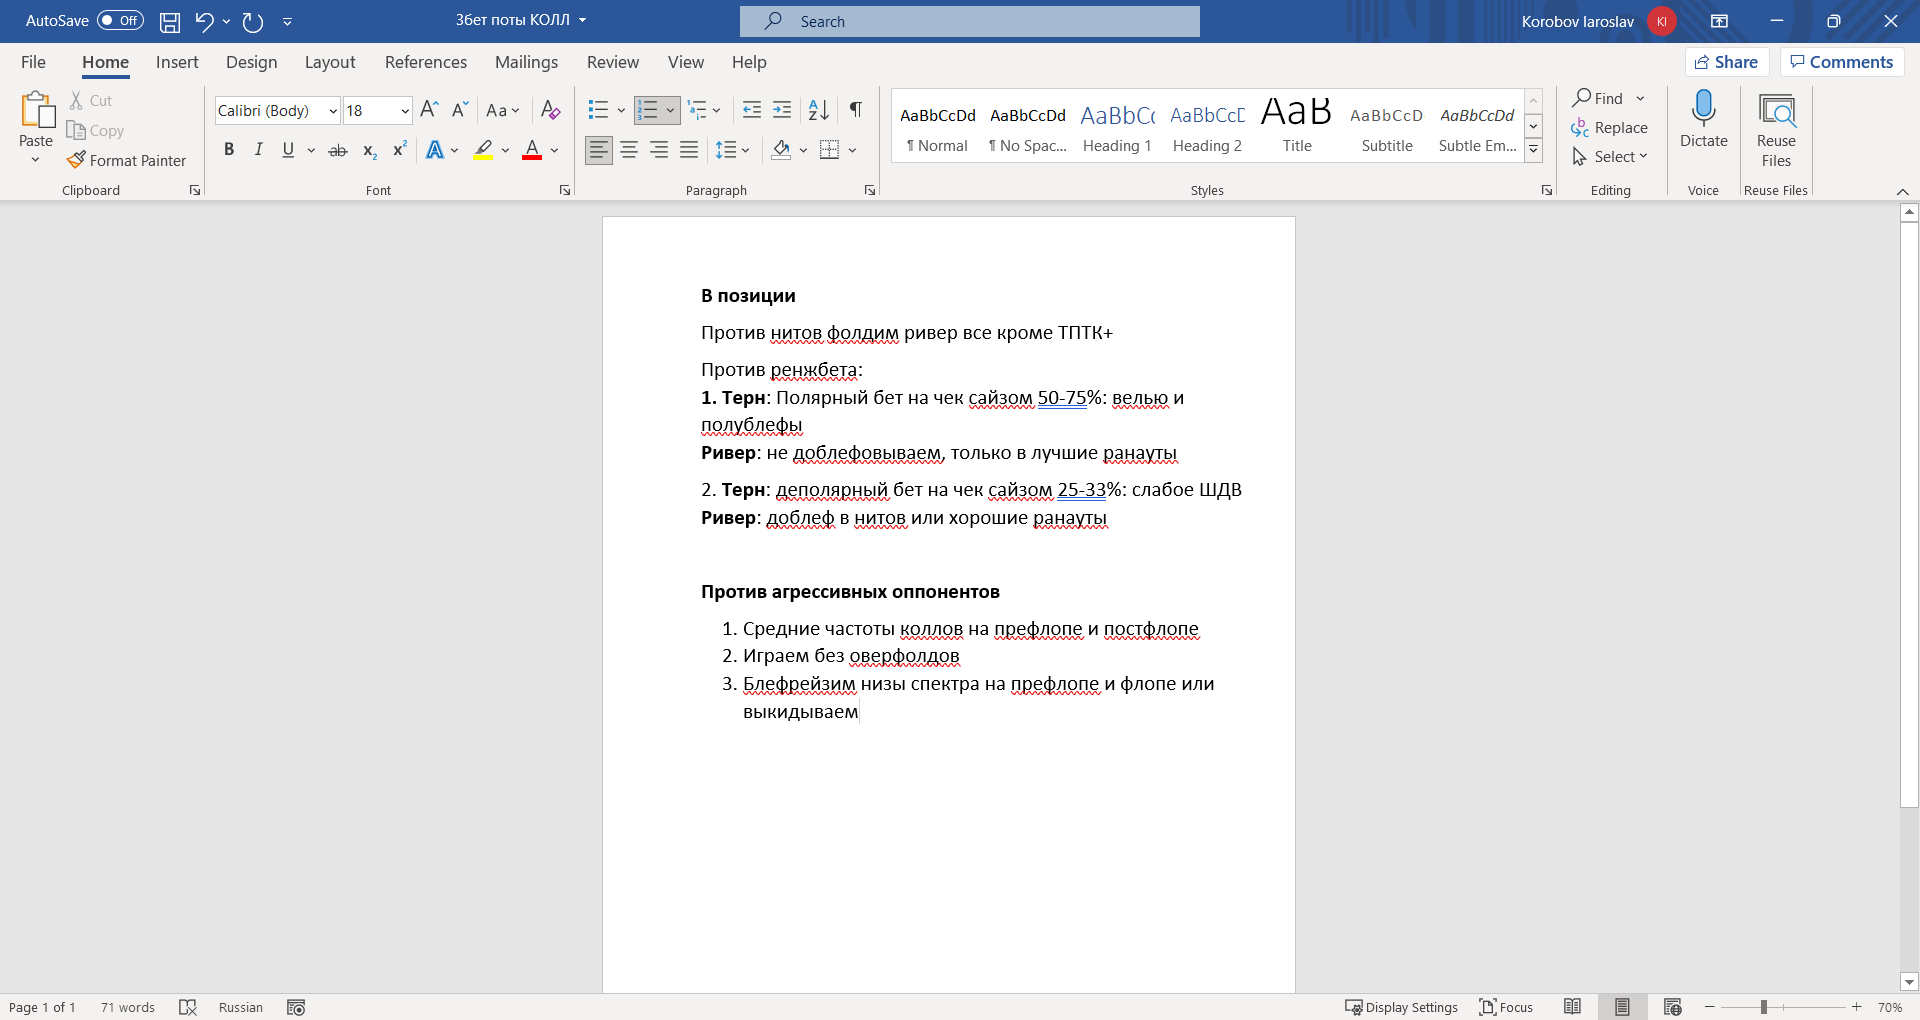1920x1020 pixels.
Task: Open the File menu
Action: click(x=33, y=62)
